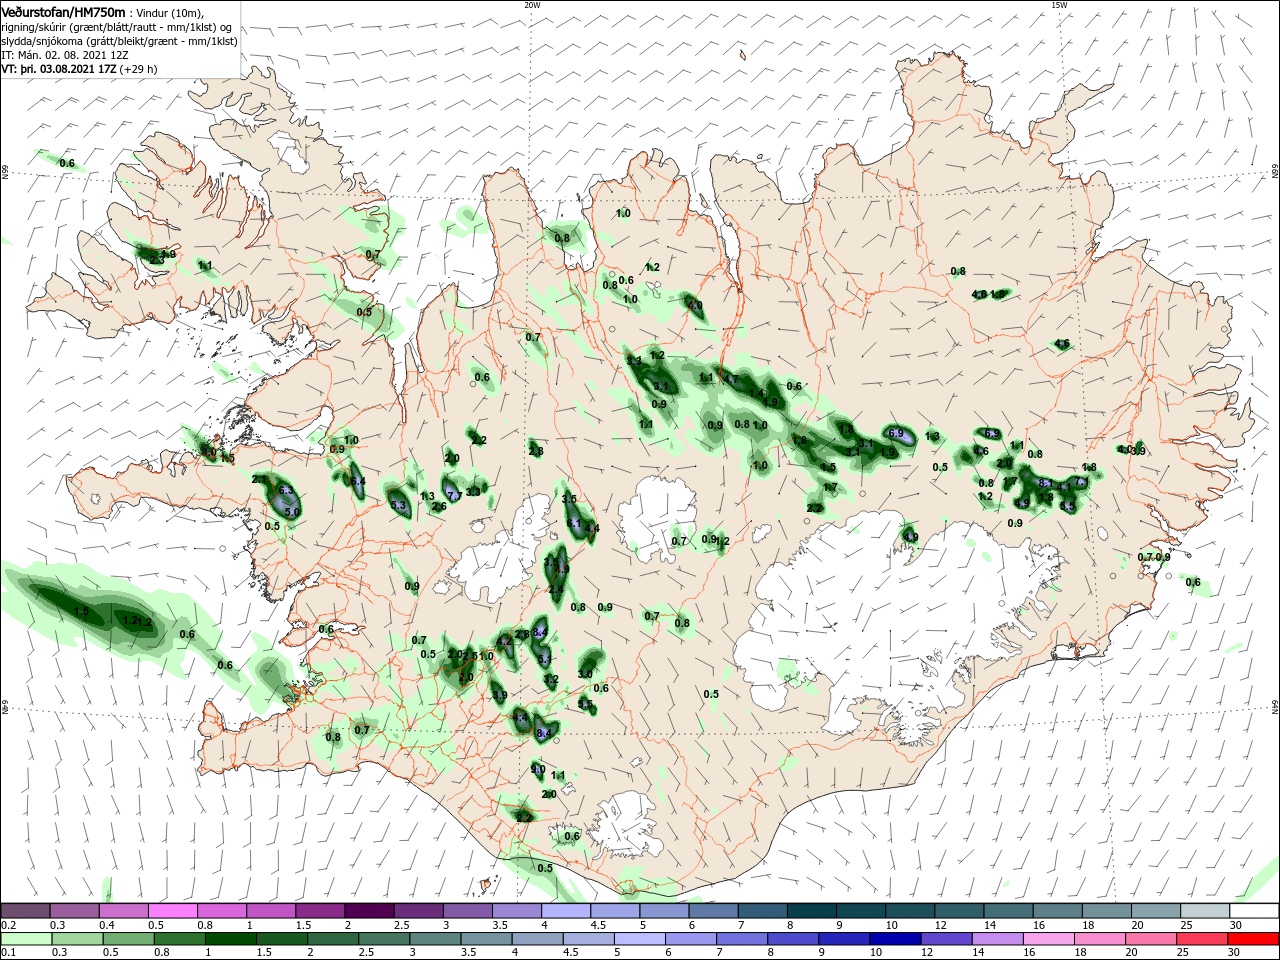Select the 2.4 precipitation value on the map

[x=556, y=589]
